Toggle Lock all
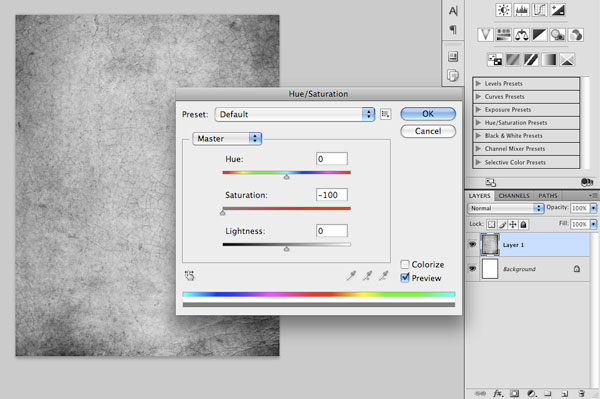 (x=523, y=224)
